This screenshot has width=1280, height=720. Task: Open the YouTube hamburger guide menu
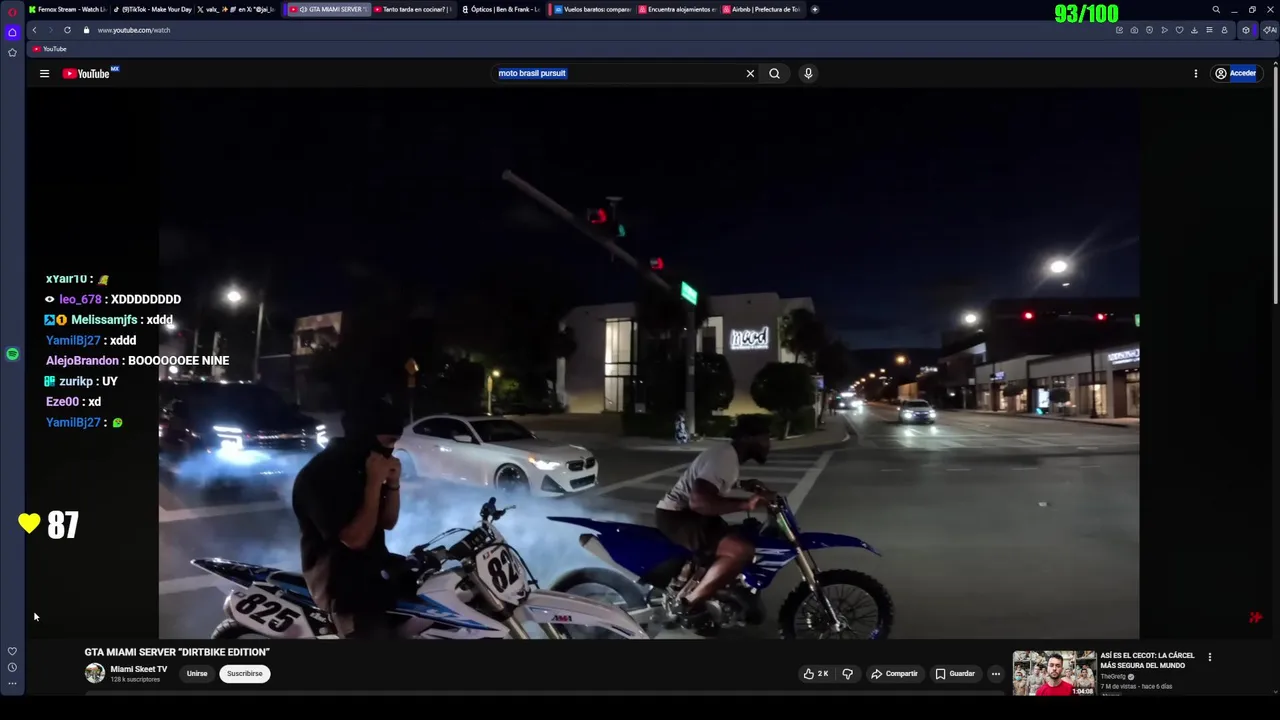click(x=44, y=73)
